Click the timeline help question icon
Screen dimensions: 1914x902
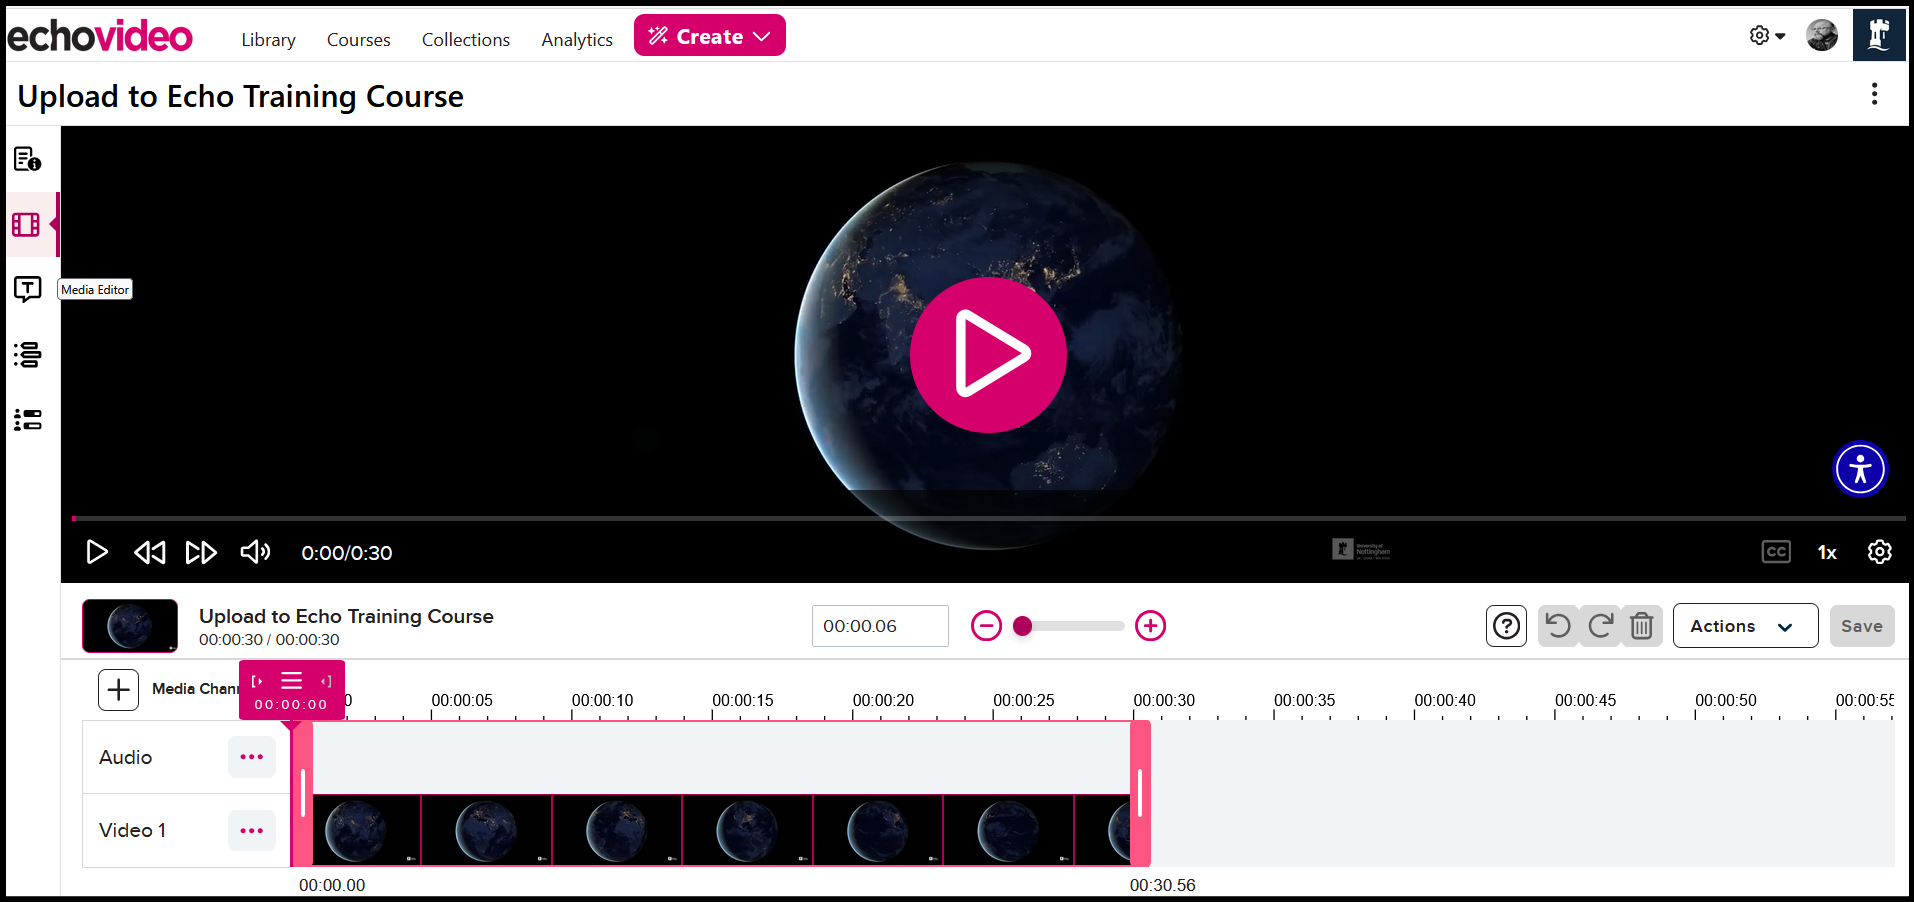pyautogui.click(x=1506, y=626)
